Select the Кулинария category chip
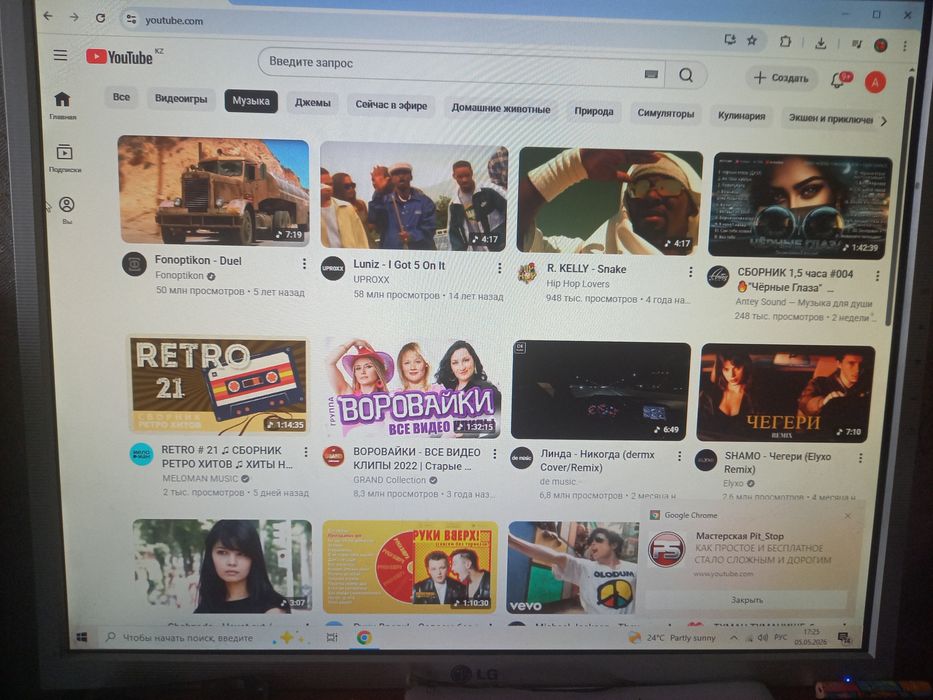Viewport: 933px width, 700px height. pyautogui.click(x=741, y=116)
